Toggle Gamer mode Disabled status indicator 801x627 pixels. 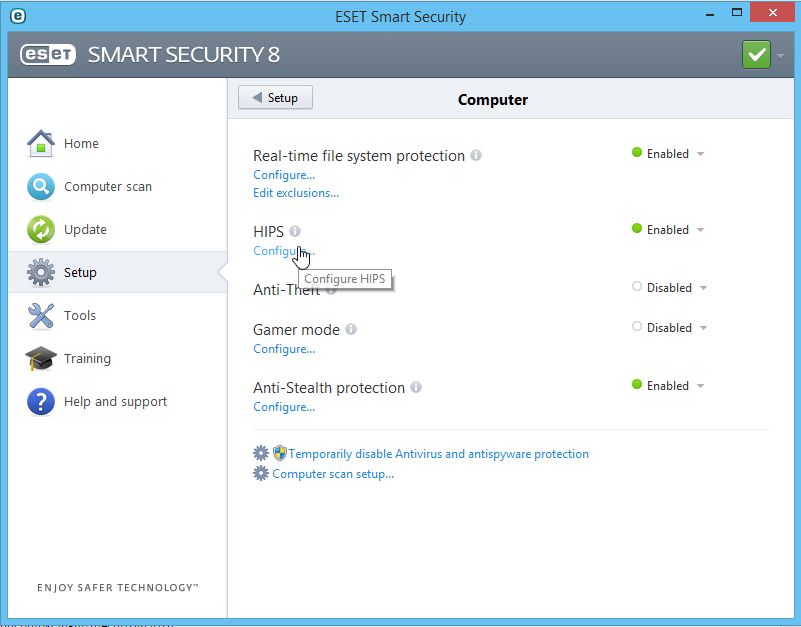(x=637, y=327)
